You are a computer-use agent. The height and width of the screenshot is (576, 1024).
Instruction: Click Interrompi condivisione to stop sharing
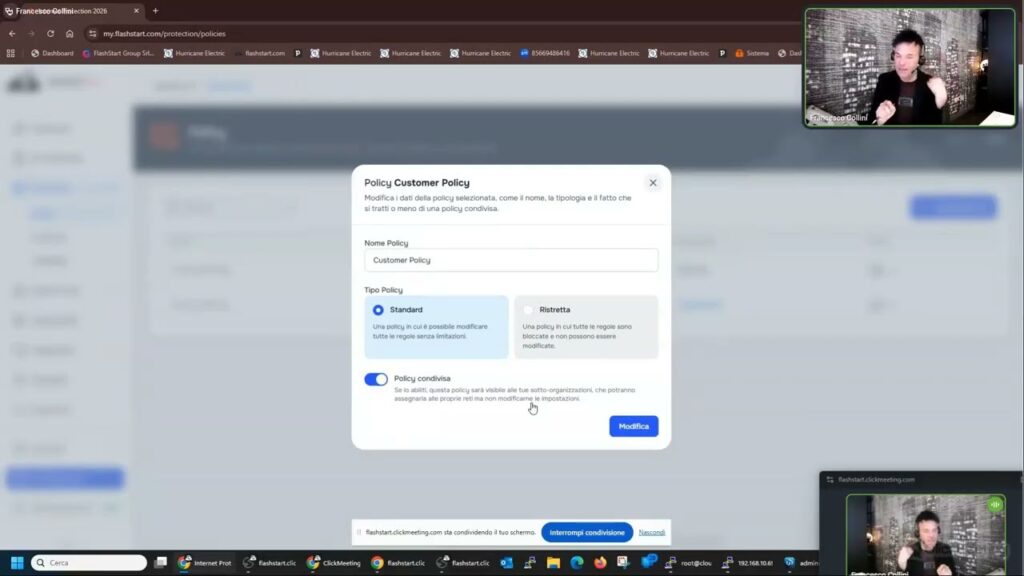tap(586, 532)
